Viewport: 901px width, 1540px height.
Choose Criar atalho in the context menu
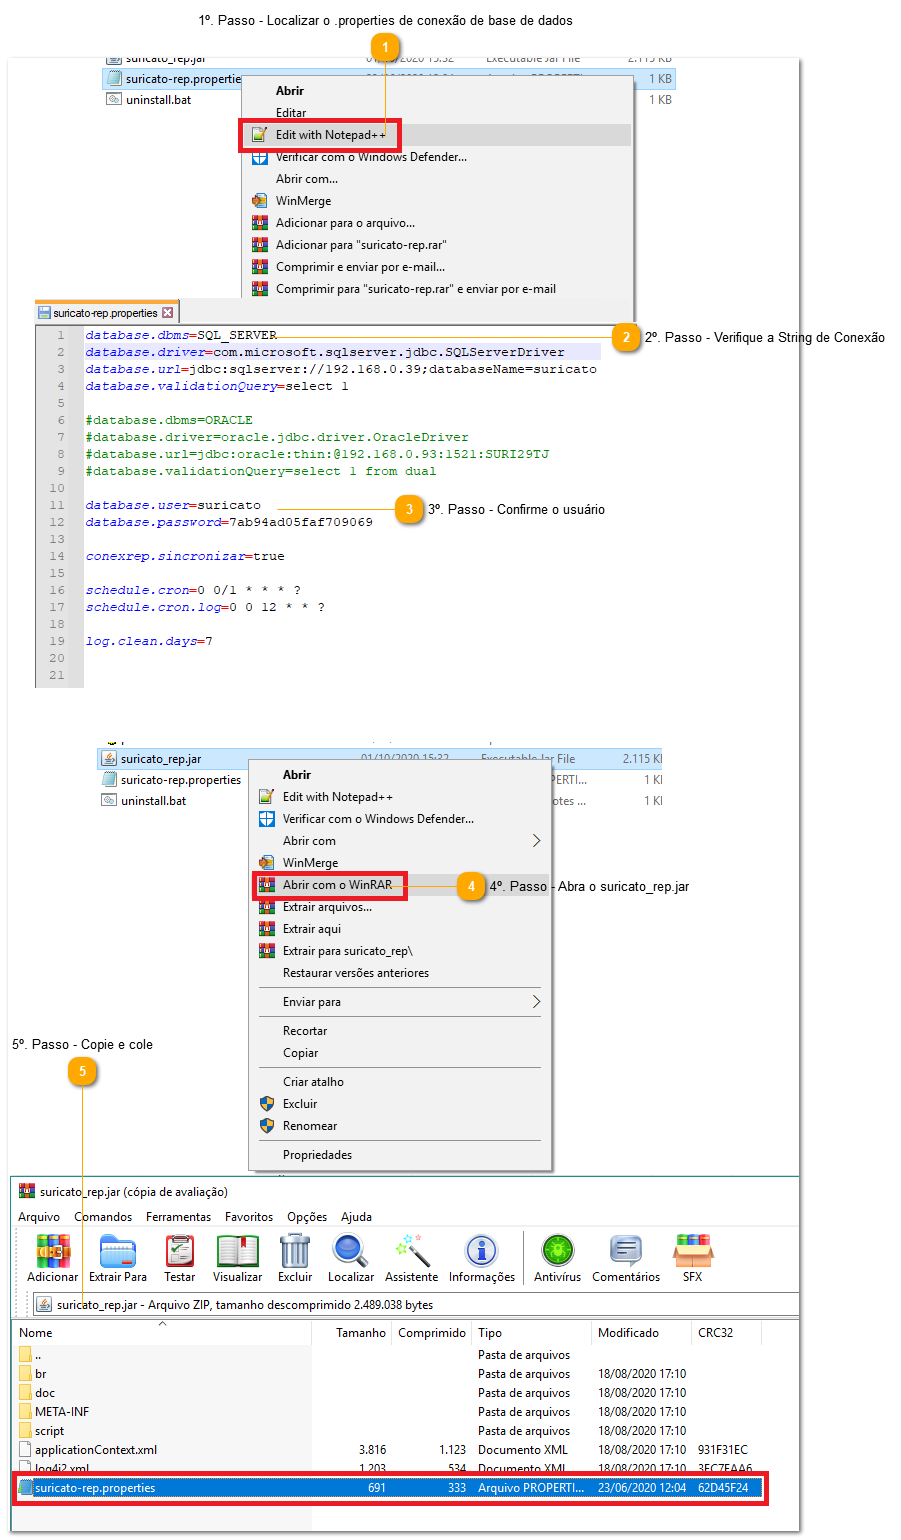(x=313, y=1082)
